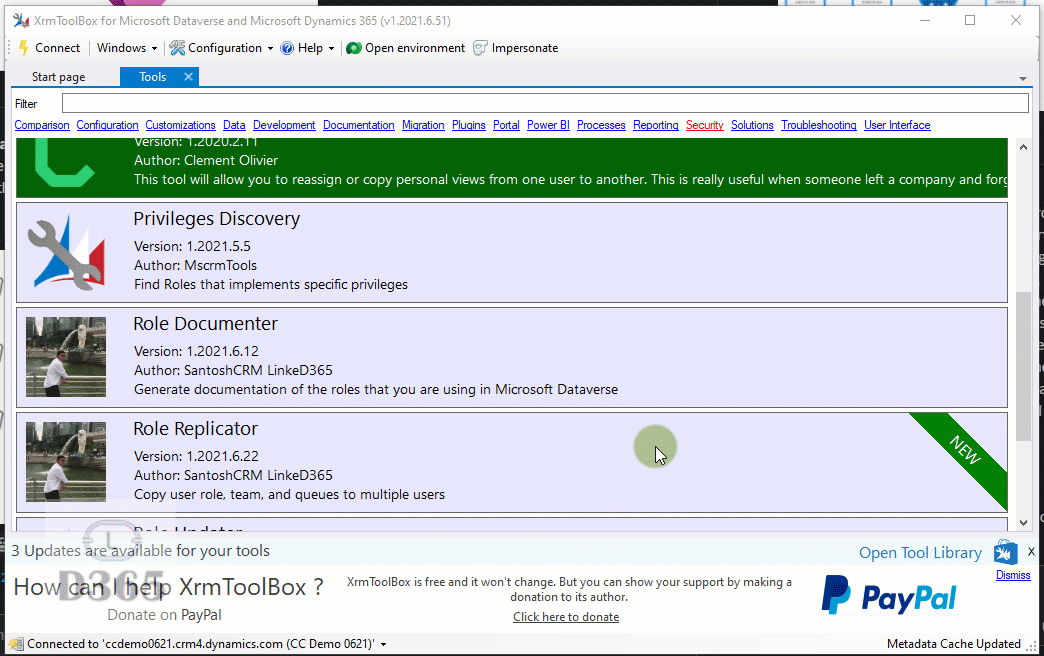
Task: Click the Configuration tools icon
Action: point(177,48)
